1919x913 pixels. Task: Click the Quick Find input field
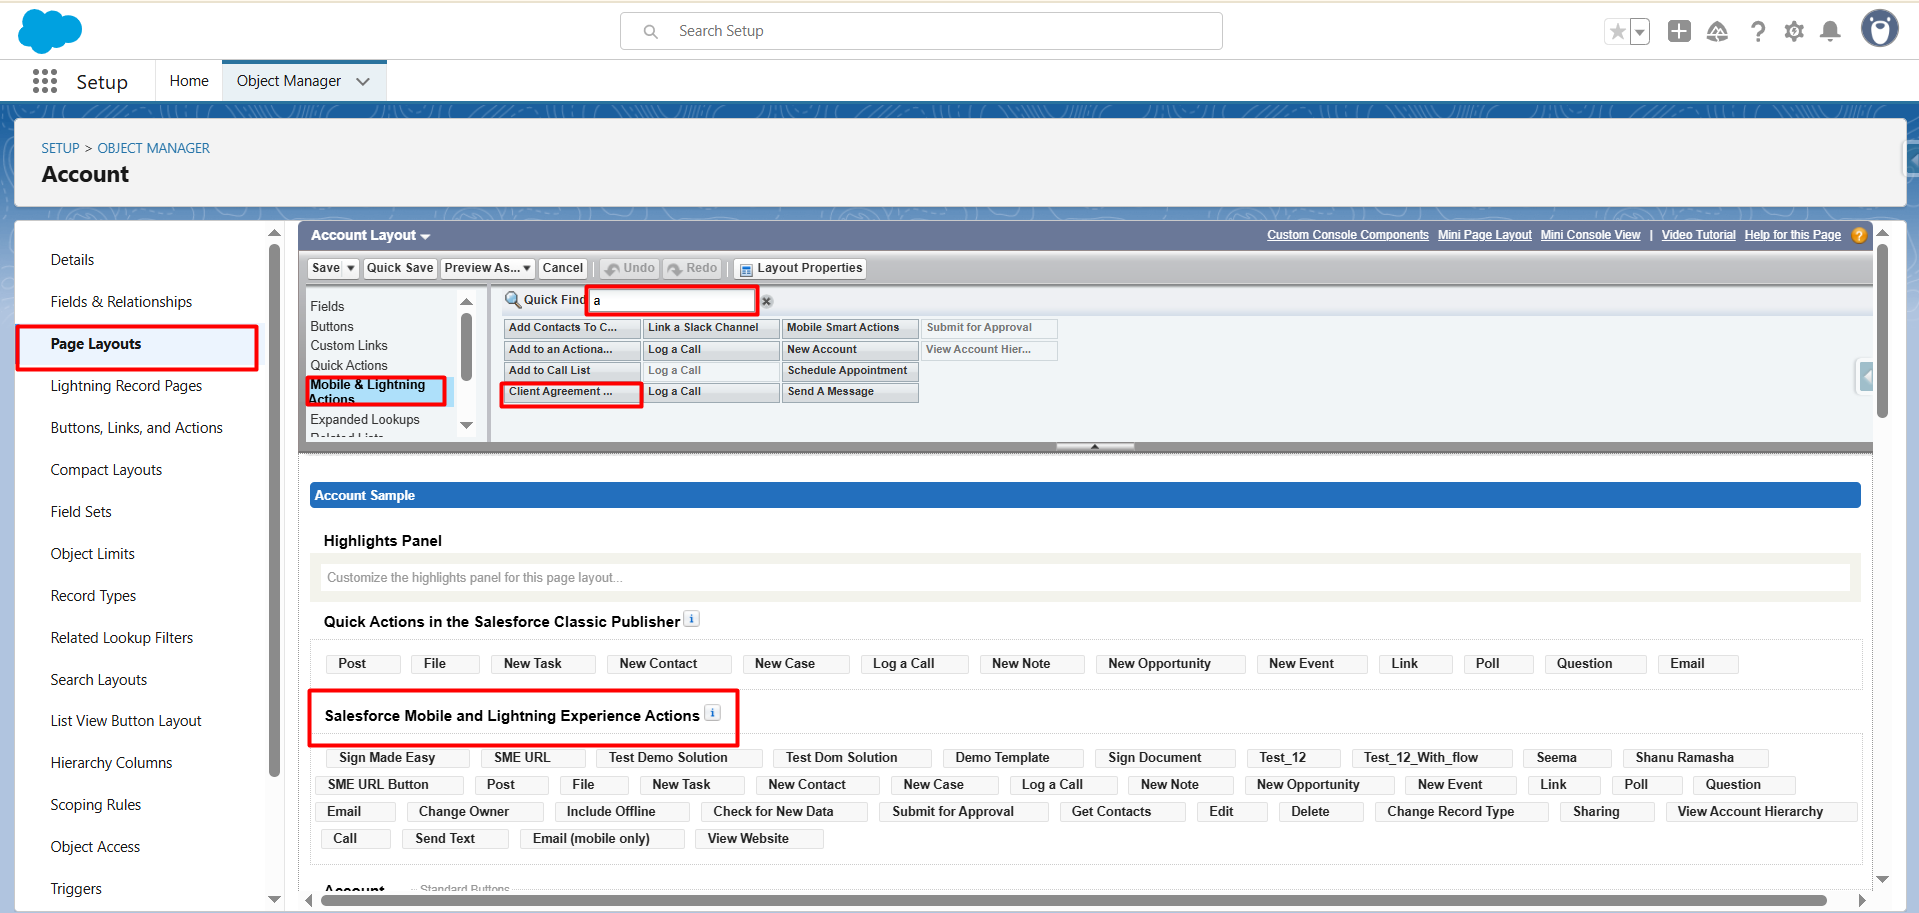point(672,300)
